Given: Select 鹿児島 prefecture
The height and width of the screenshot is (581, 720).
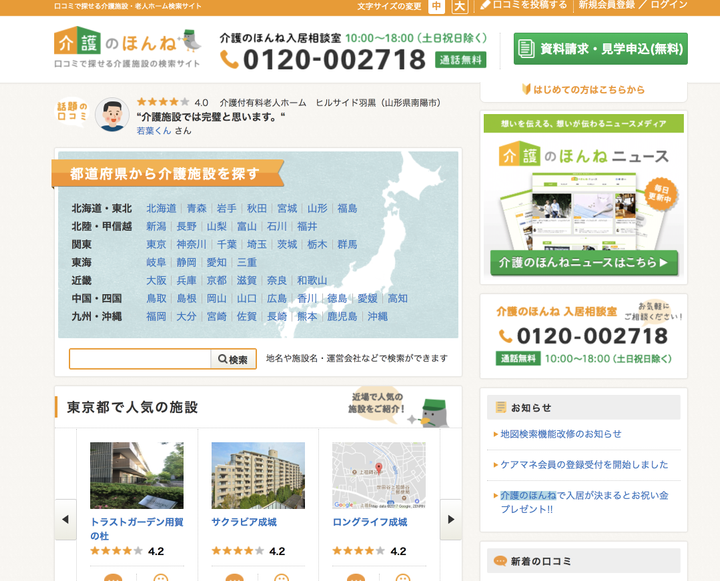Looking at the screenshot, I should point(342,316).
